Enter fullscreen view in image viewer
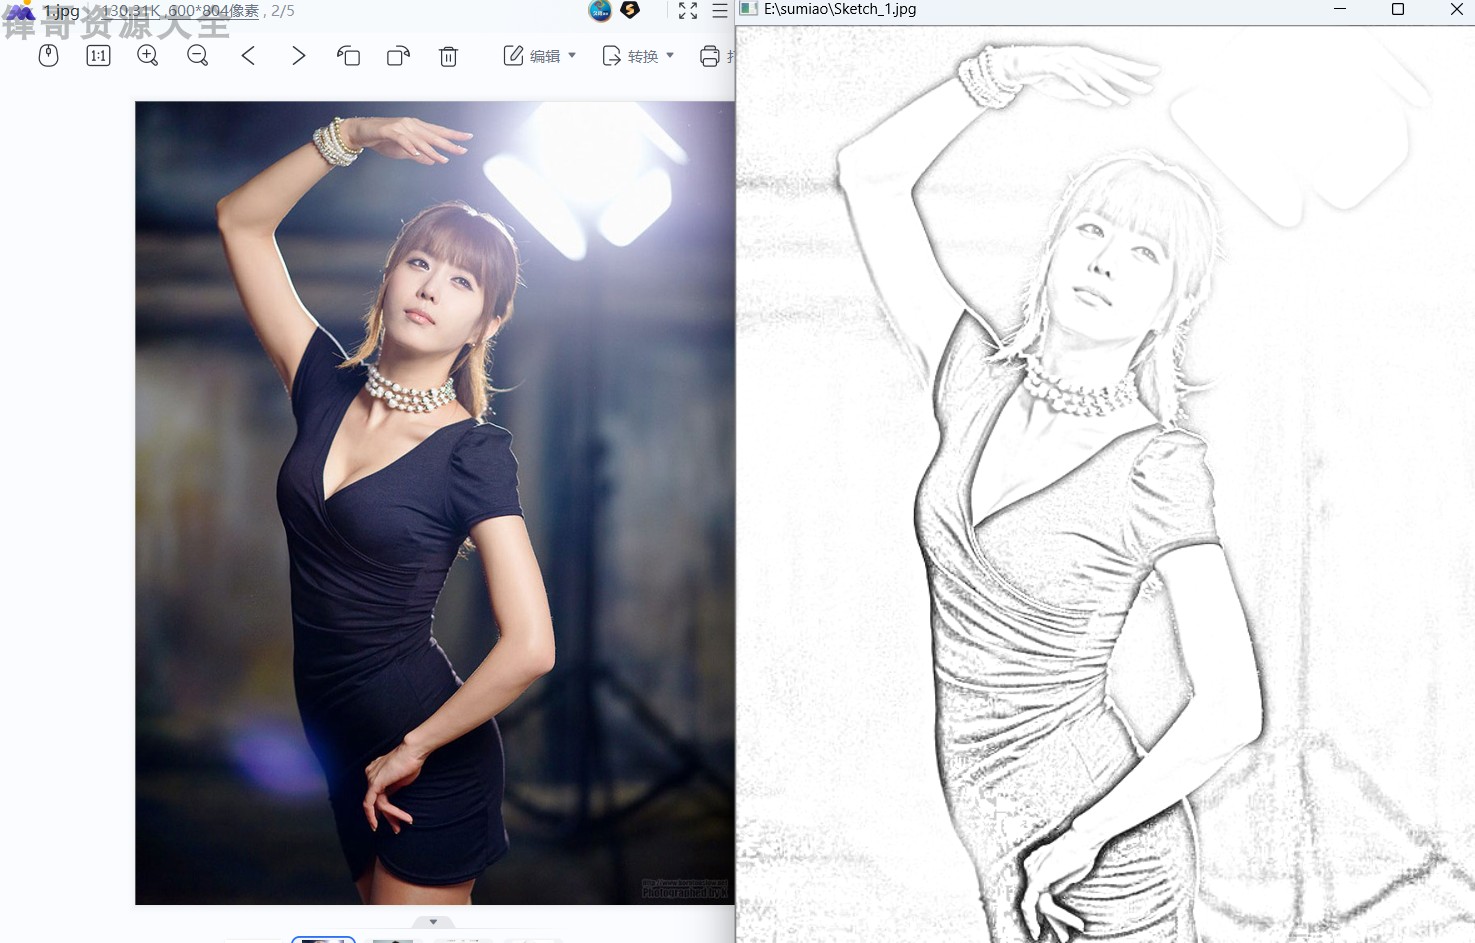The image size is (1475, 943). click(x=688, y=11)
